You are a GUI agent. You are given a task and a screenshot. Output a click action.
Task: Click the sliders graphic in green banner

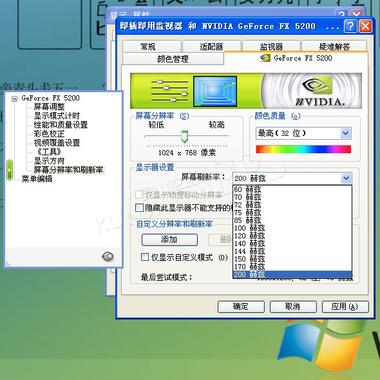click(x=169, y=91)
